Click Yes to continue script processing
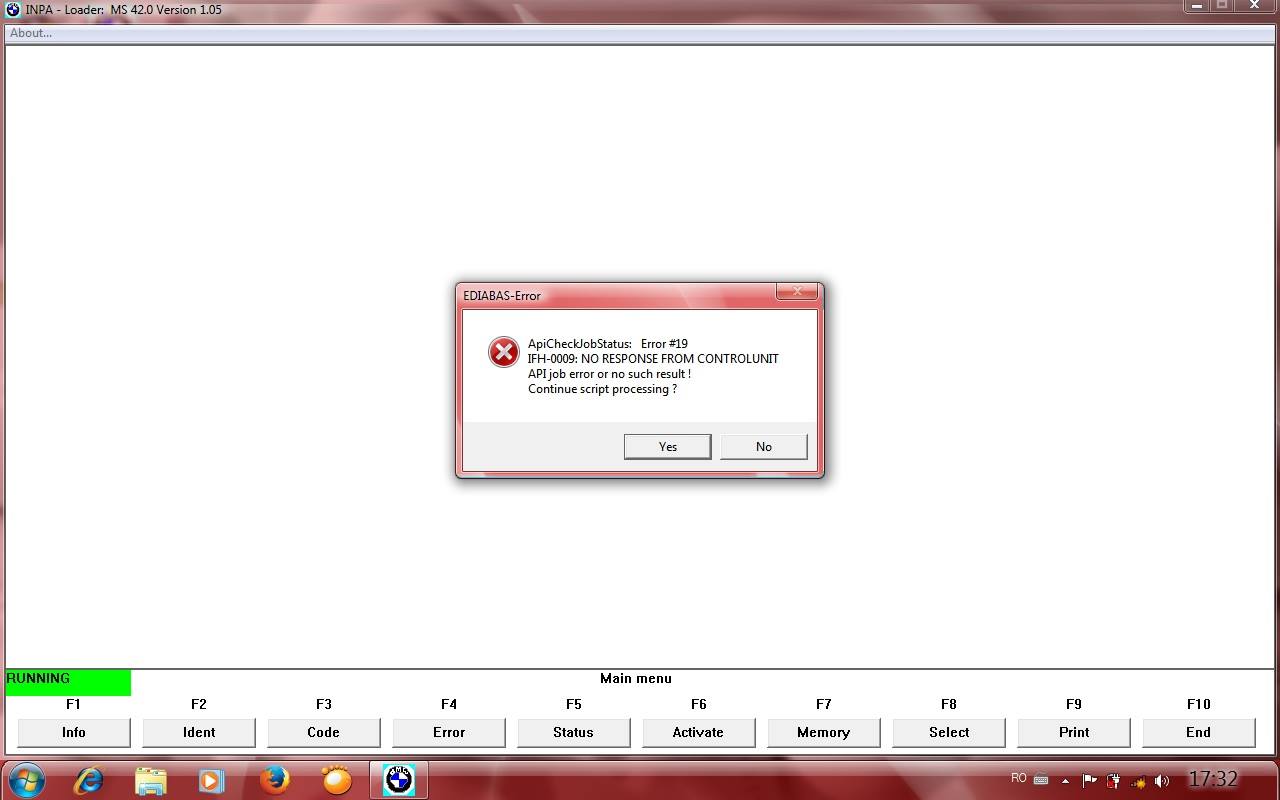Image resolution: width=1280 pixels, height=800 pixels. click(667, 446)
